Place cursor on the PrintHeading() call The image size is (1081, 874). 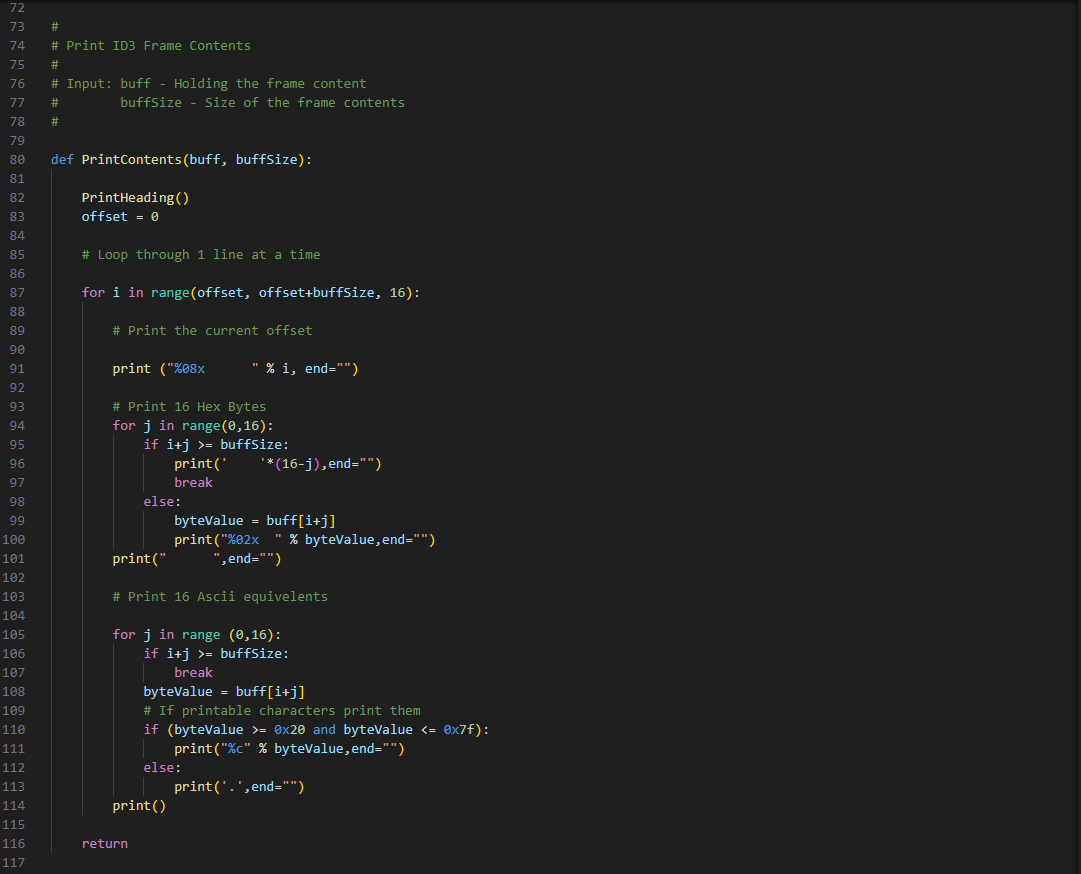pos(134,197)
